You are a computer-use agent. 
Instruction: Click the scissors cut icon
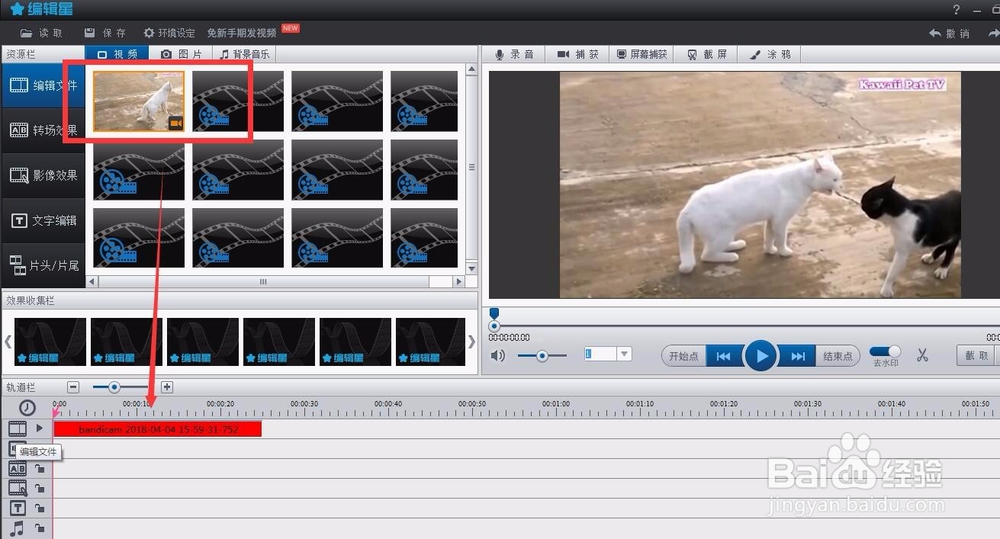tap(922, 355)
